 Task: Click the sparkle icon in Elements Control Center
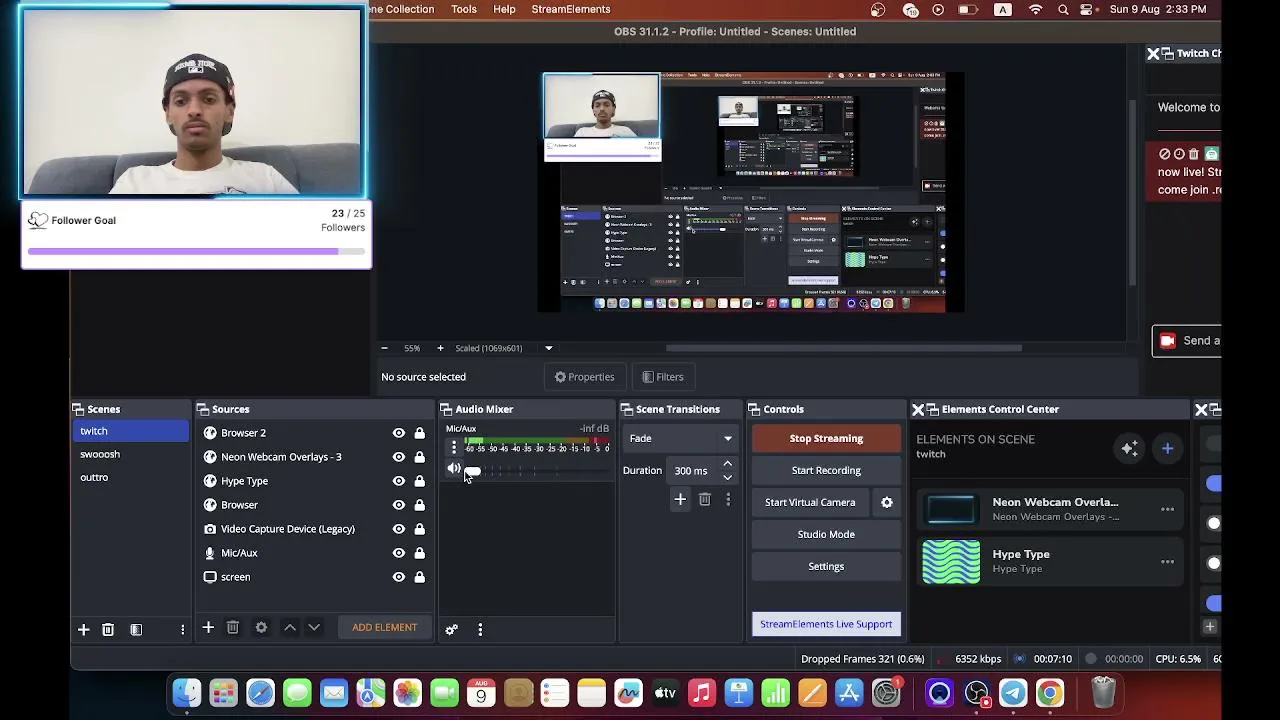(1130, 449)
